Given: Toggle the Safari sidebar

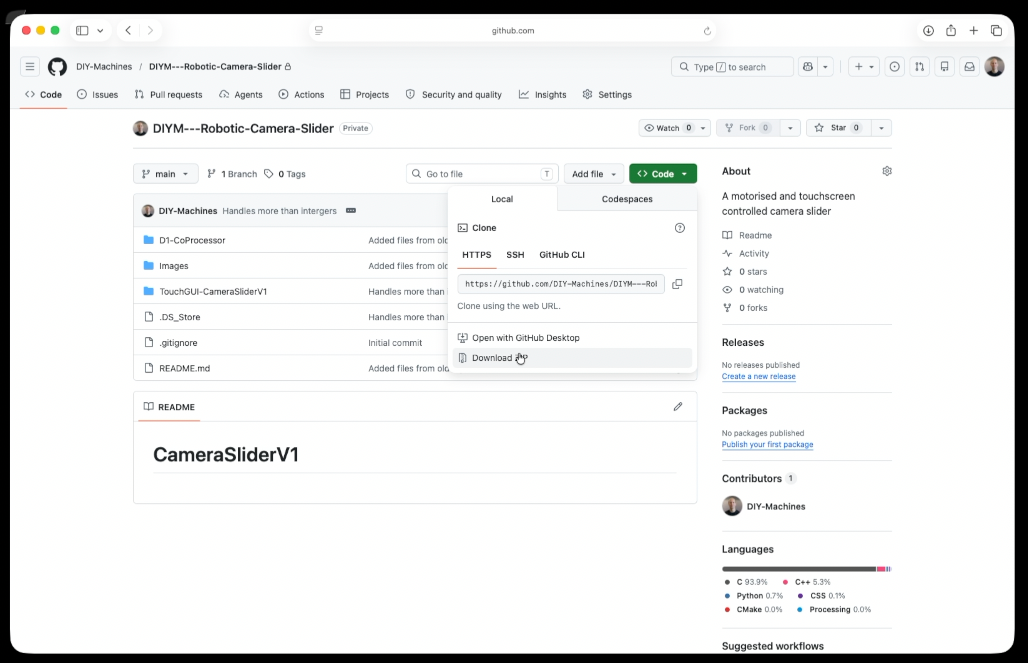Looking at the screenshot, I should 82,30.
